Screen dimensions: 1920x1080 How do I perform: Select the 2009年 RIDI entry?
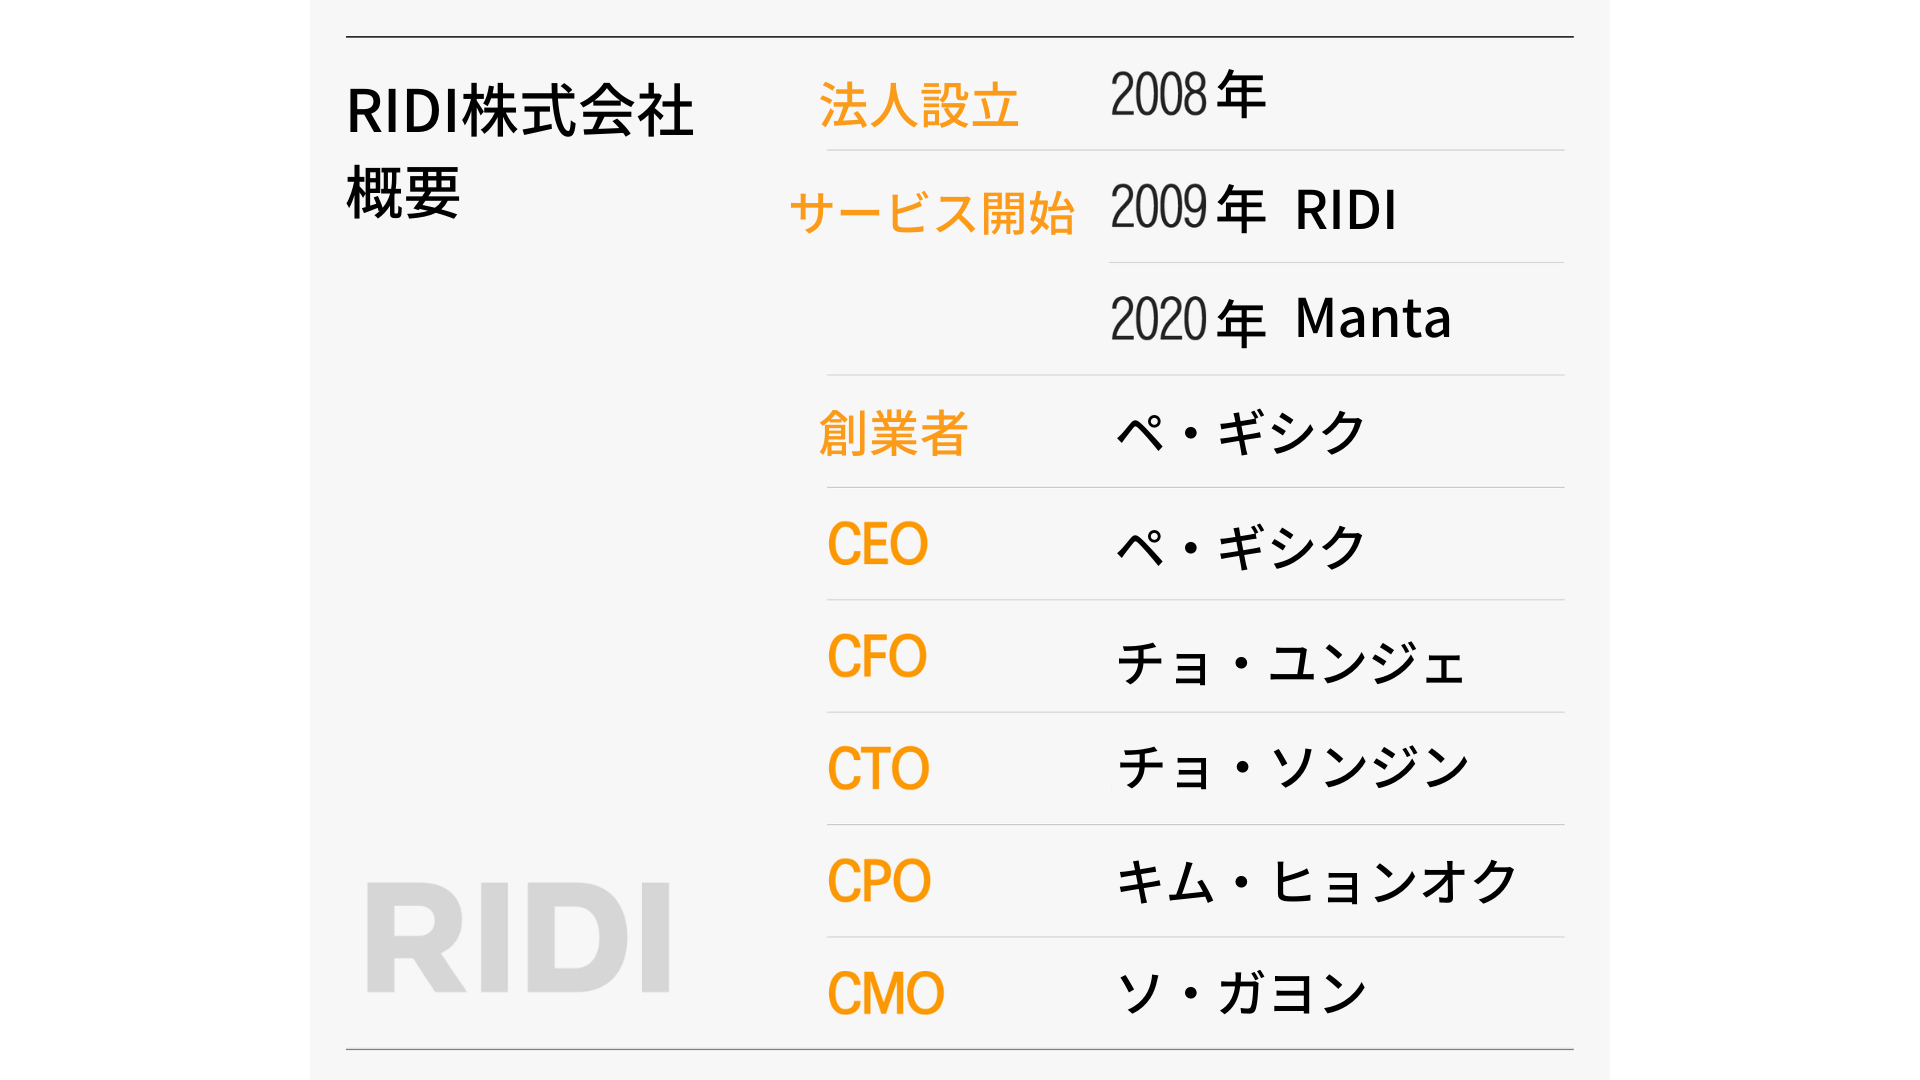point(1253,208)
